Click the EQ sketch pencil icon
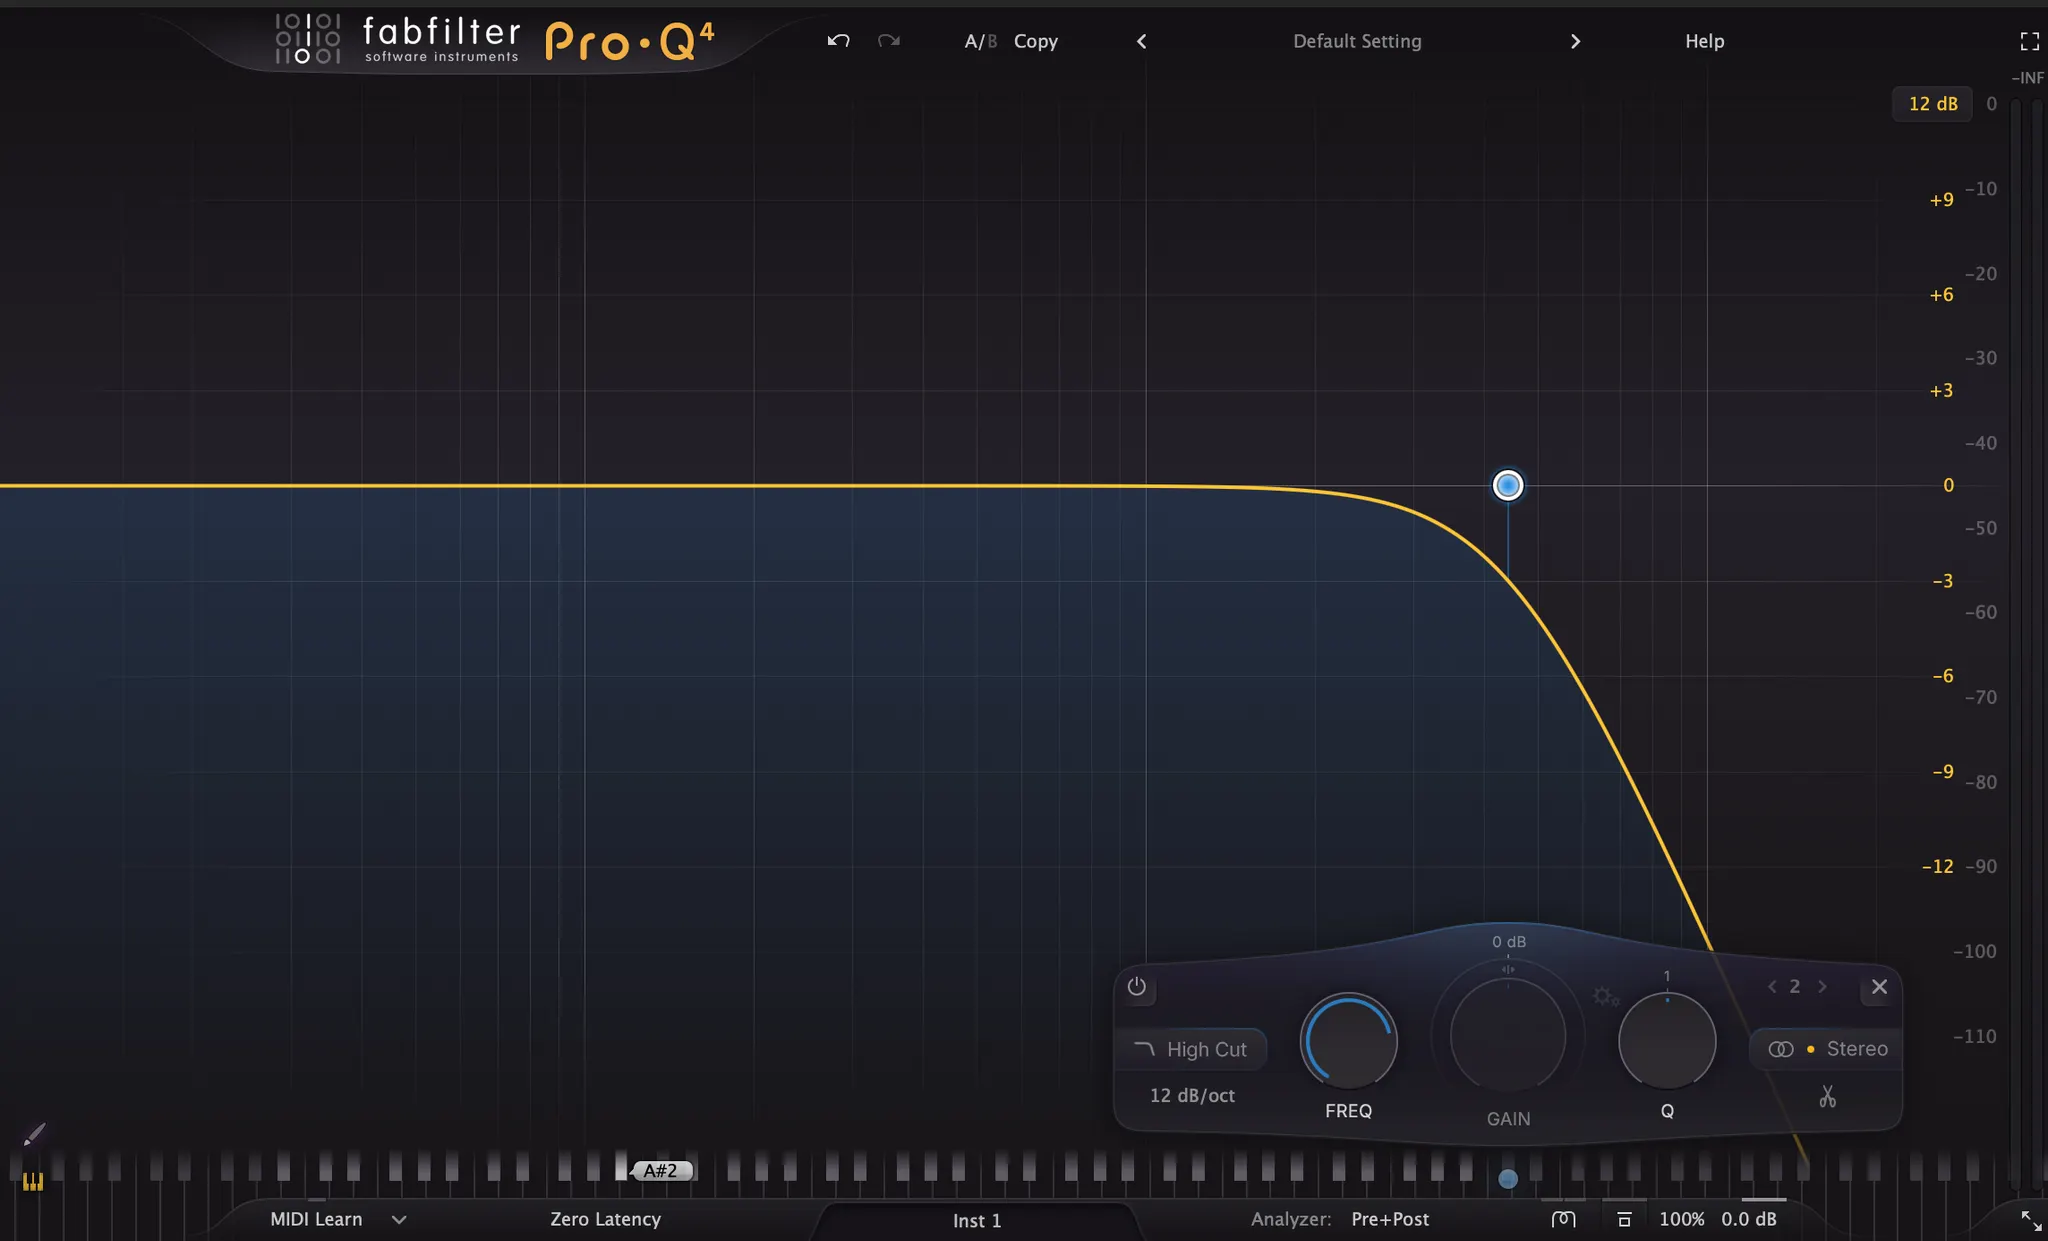Screen dimensions: 2048x1241 [x=34, y=1134]
